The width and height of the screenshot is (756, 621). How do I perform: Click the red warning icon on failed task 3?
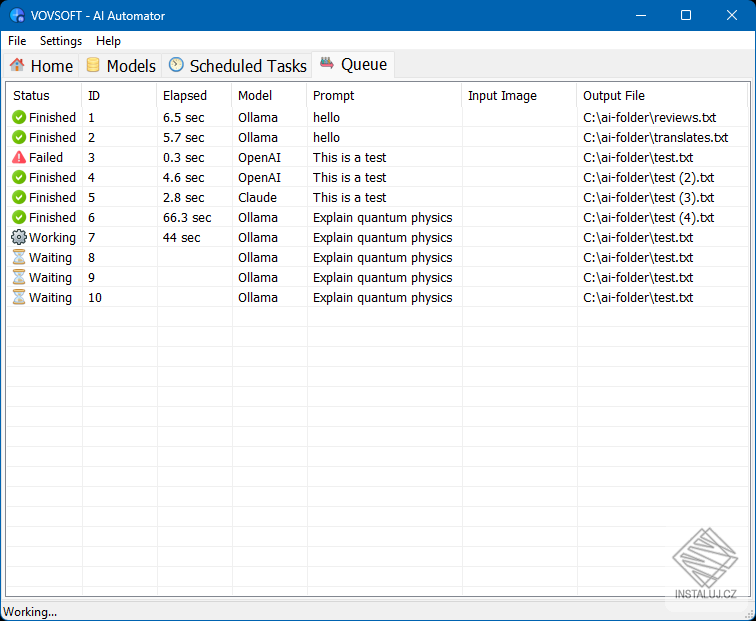pyautogui.click(x=19, y=157)
